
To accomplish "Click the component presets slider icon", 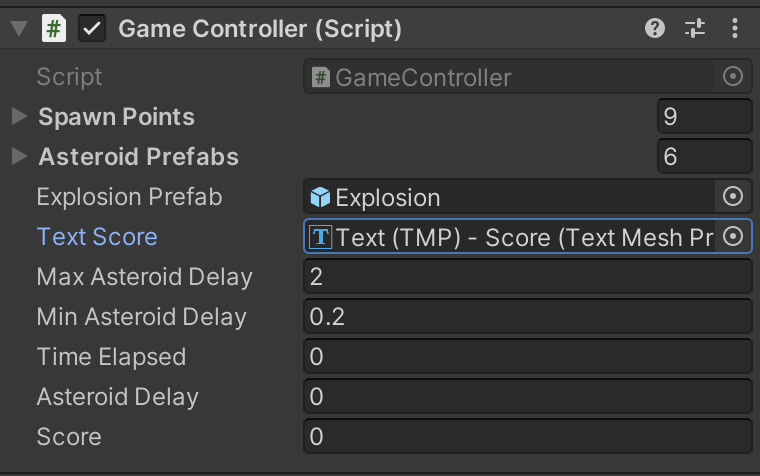I will 695,29.
